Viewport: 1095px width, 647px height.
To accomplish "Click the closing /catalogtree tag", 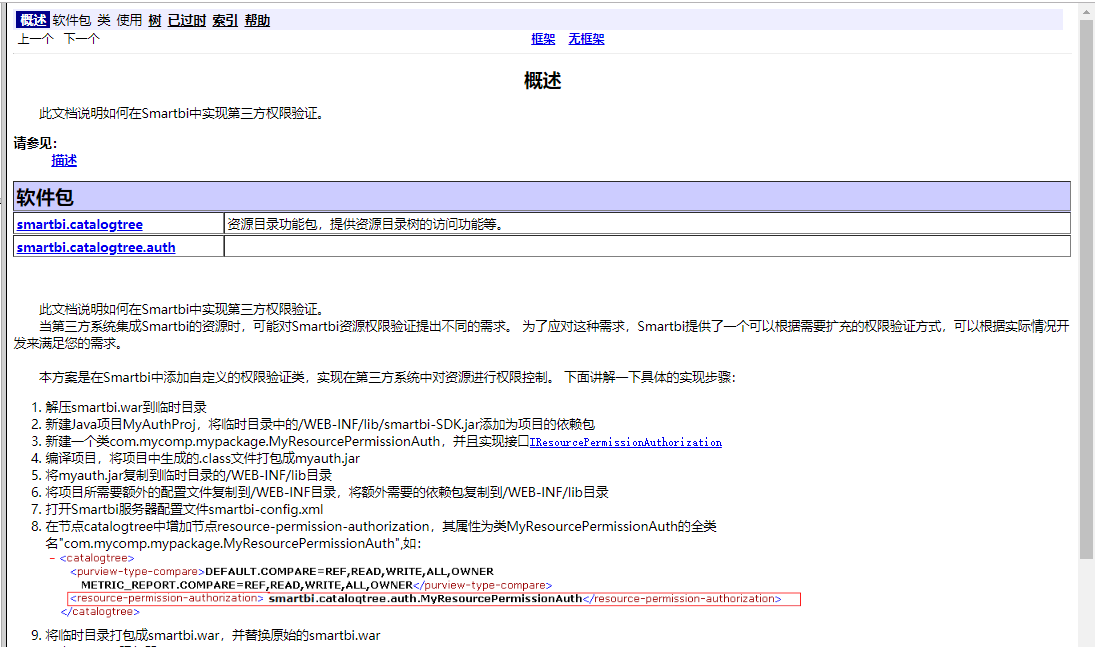I will [x=100, y=612].
